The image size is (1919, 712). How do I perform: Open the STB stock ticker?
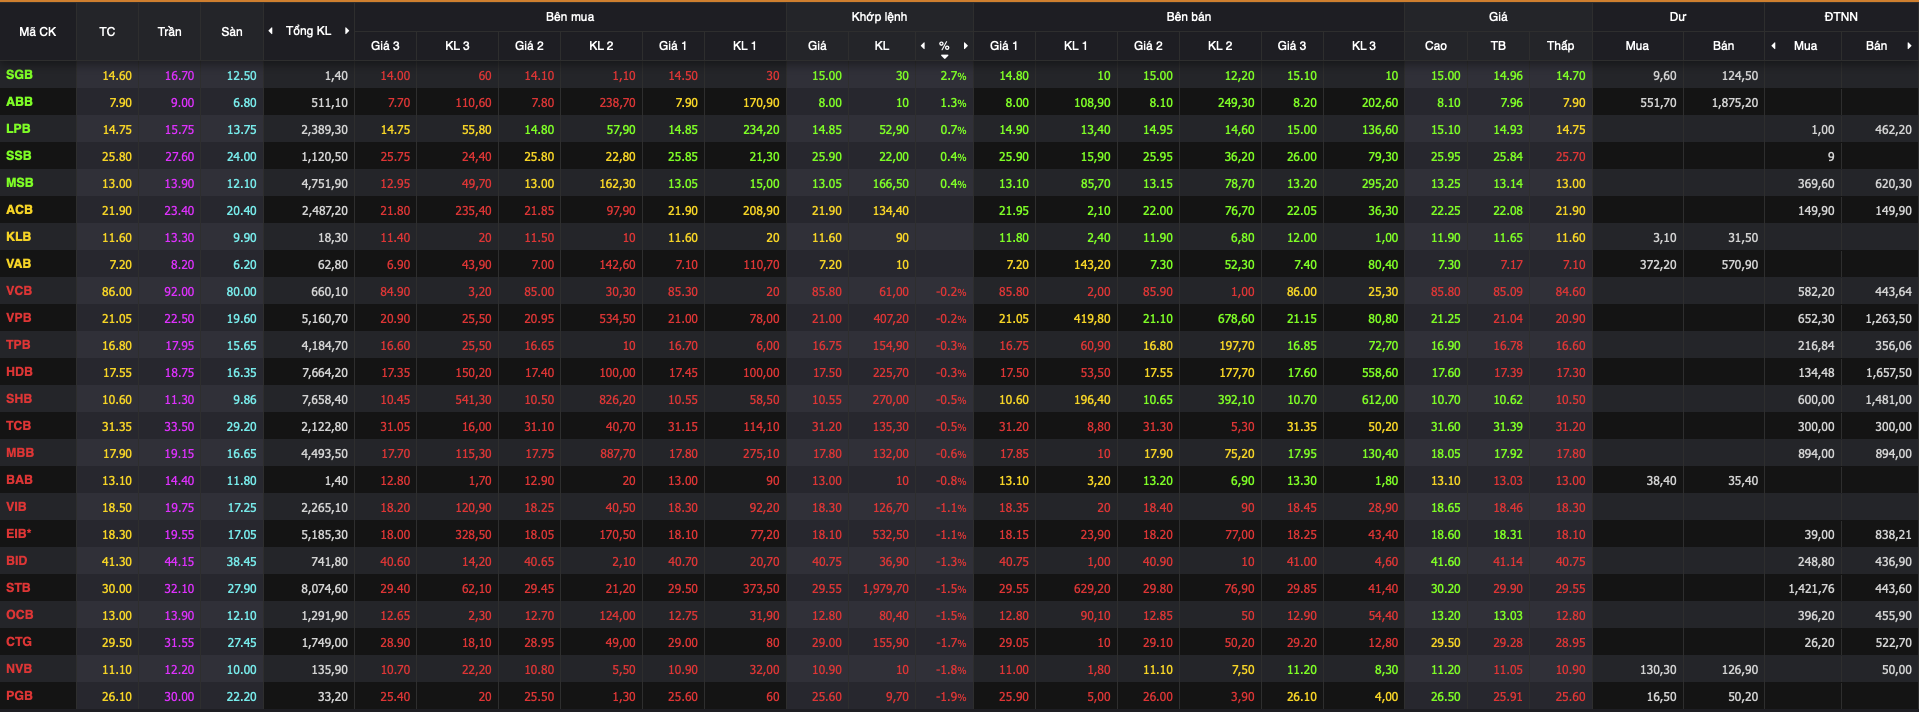[x=18, y=588]
